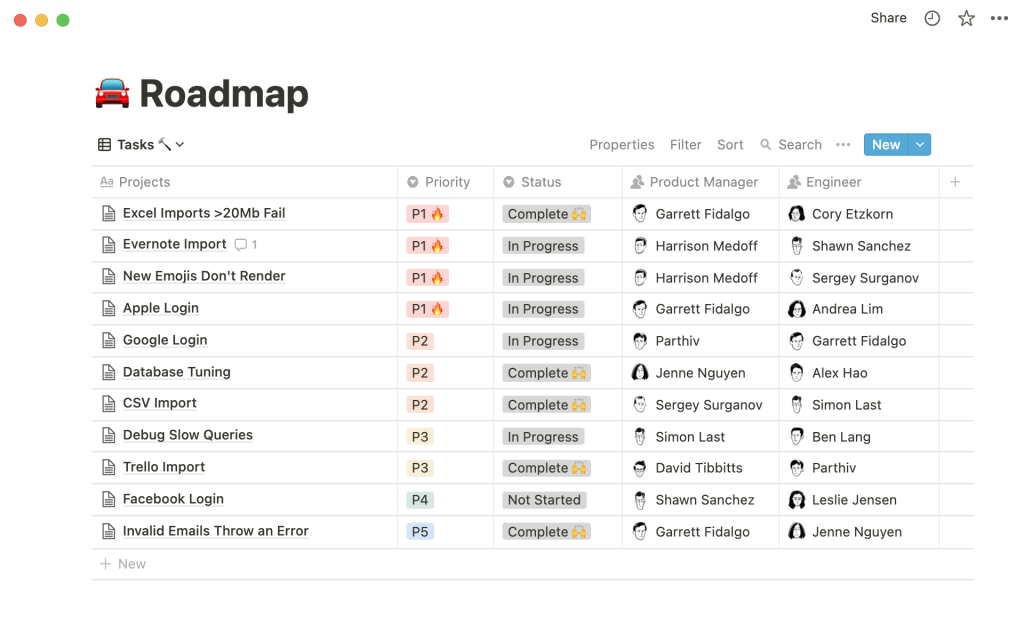Click the search magnifier icon

765,144
